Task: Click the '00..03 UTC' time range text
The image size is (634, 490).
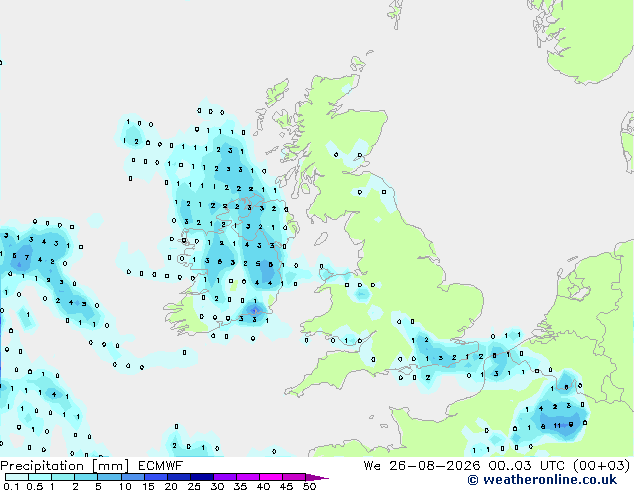Action: pos(527,466)
